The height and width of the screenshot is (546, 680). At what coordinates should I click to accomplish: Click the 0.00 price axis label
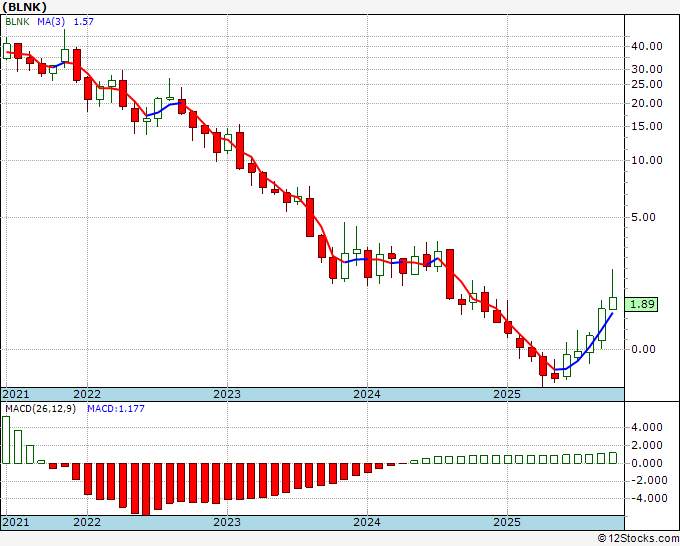(643, 349)
